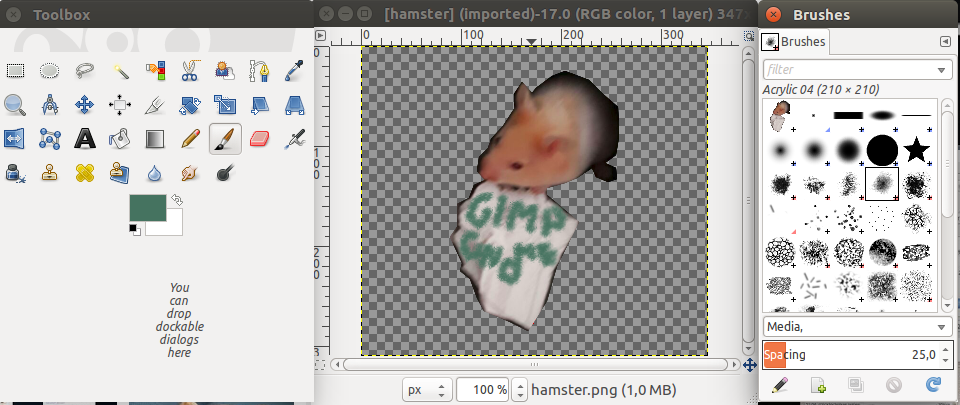Viewport: 960px width, 405px height.
Task: Select the active Paintbrush tool
Action: tap(225, 139)
